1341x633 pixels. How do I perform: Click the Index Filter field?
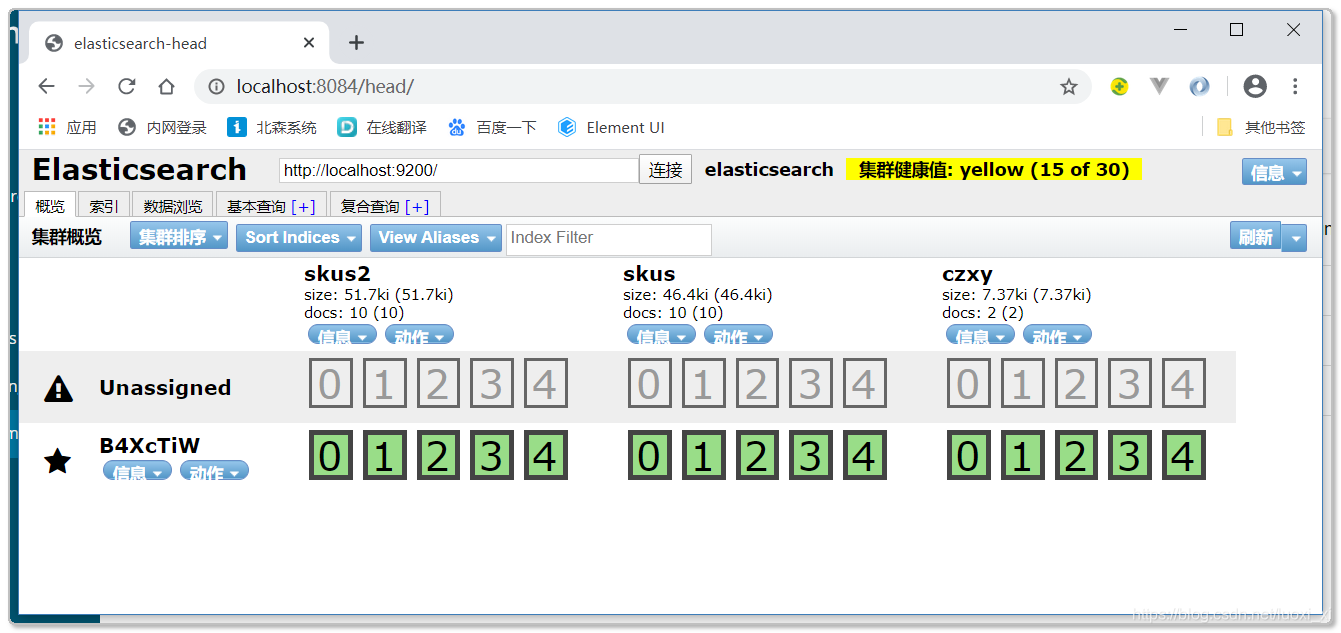tap(609, 238)
